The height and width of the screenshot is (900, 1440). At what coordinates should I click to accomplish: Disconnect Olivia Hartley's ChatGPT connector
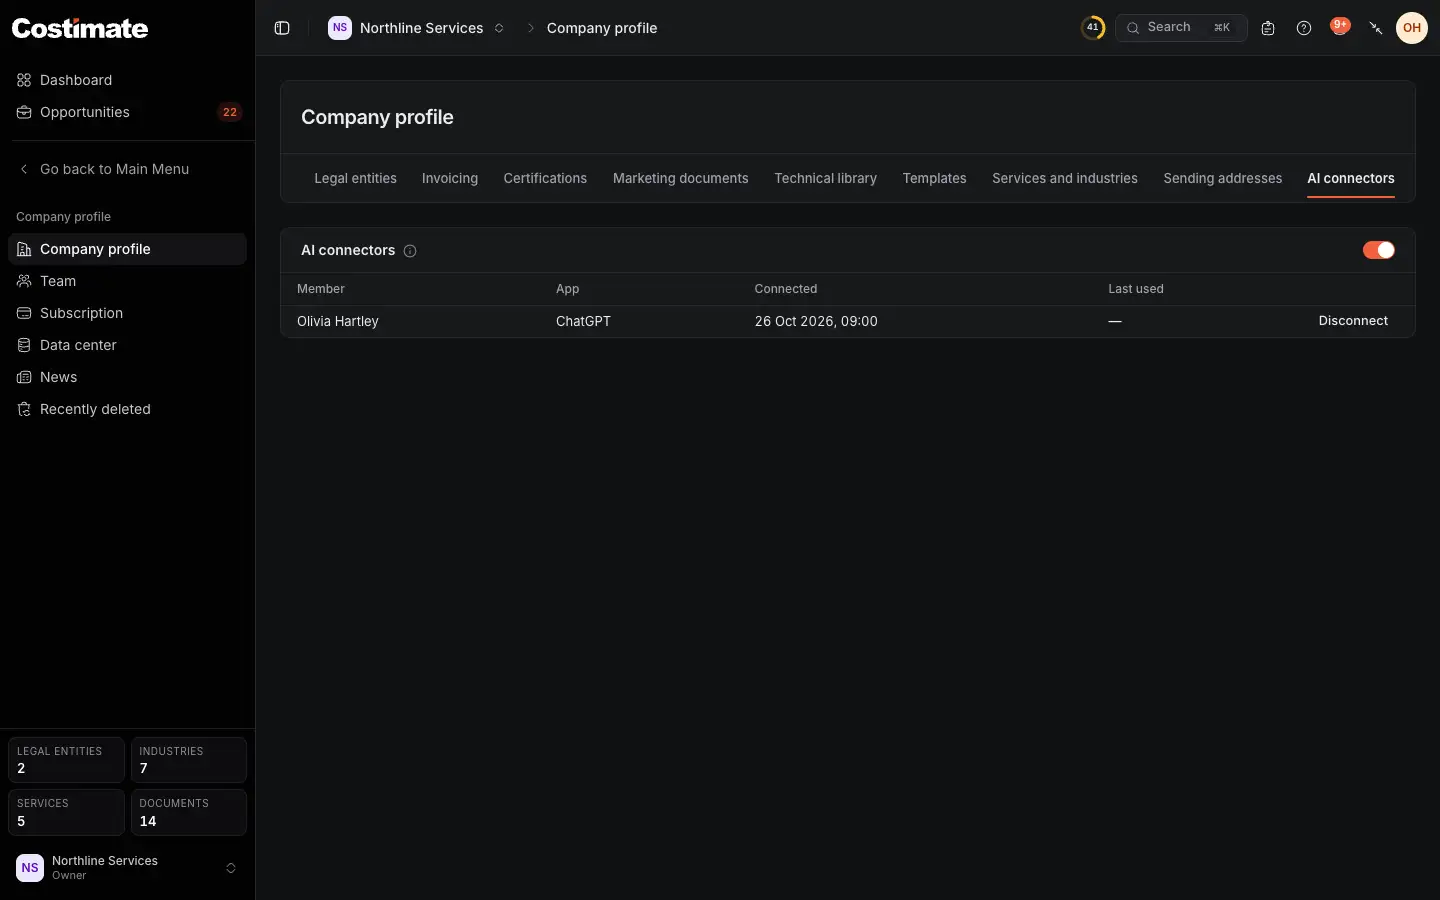click(1353, 321)
